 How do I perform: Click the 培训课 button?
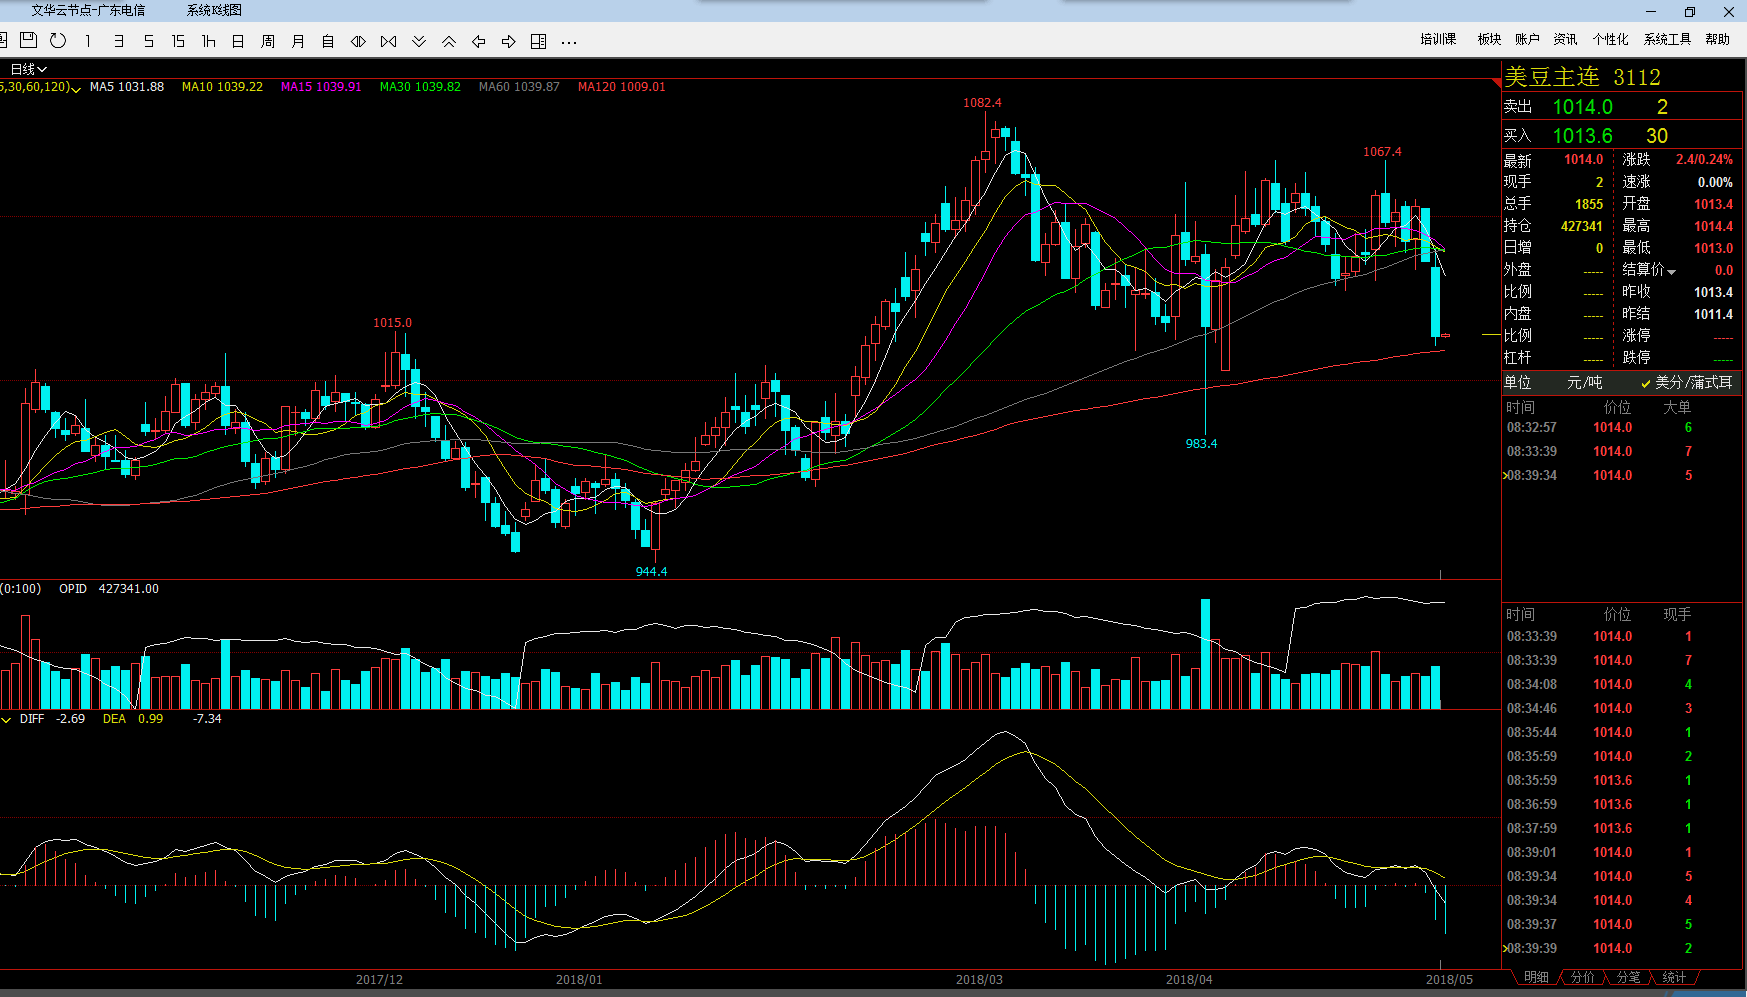(1438, 39)
